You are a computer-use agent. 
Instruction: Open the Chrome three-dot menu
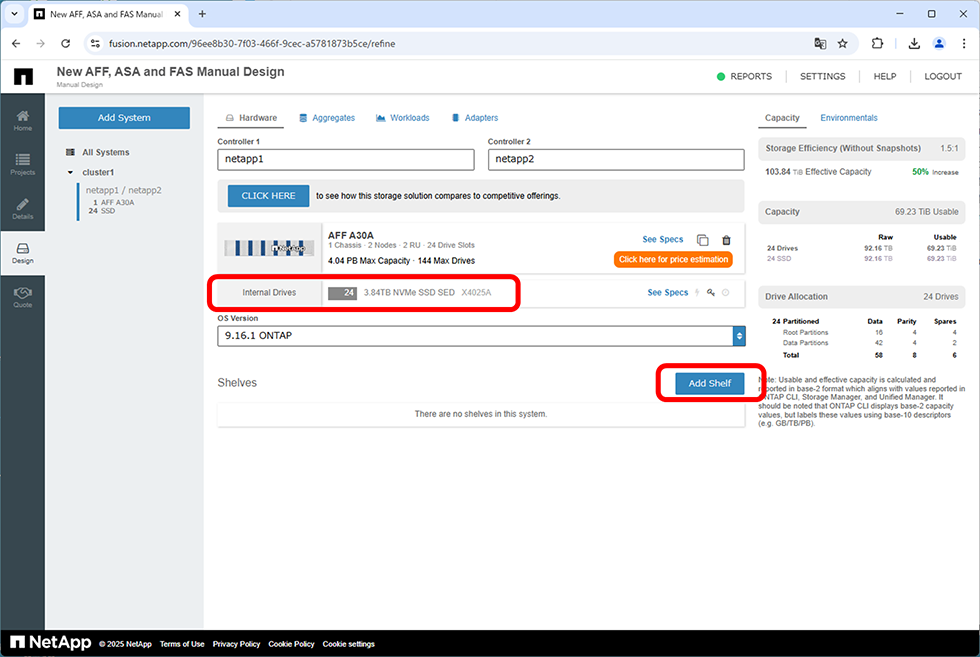[964, 43]
